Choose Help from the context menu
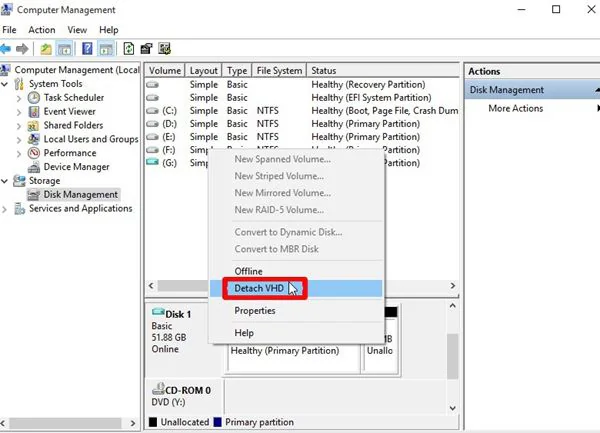The image size is (600, 433). coord(296,333)
